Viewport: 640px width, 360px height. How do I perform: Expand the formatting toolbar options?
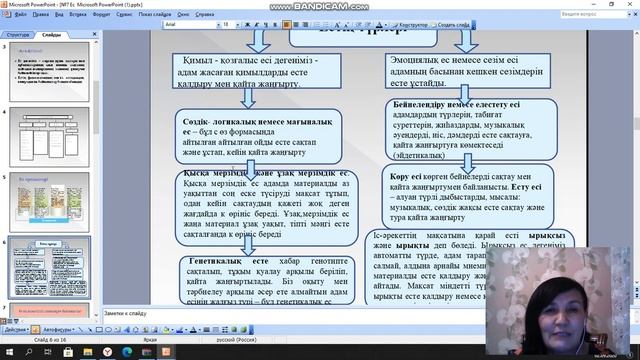point(473,25)
